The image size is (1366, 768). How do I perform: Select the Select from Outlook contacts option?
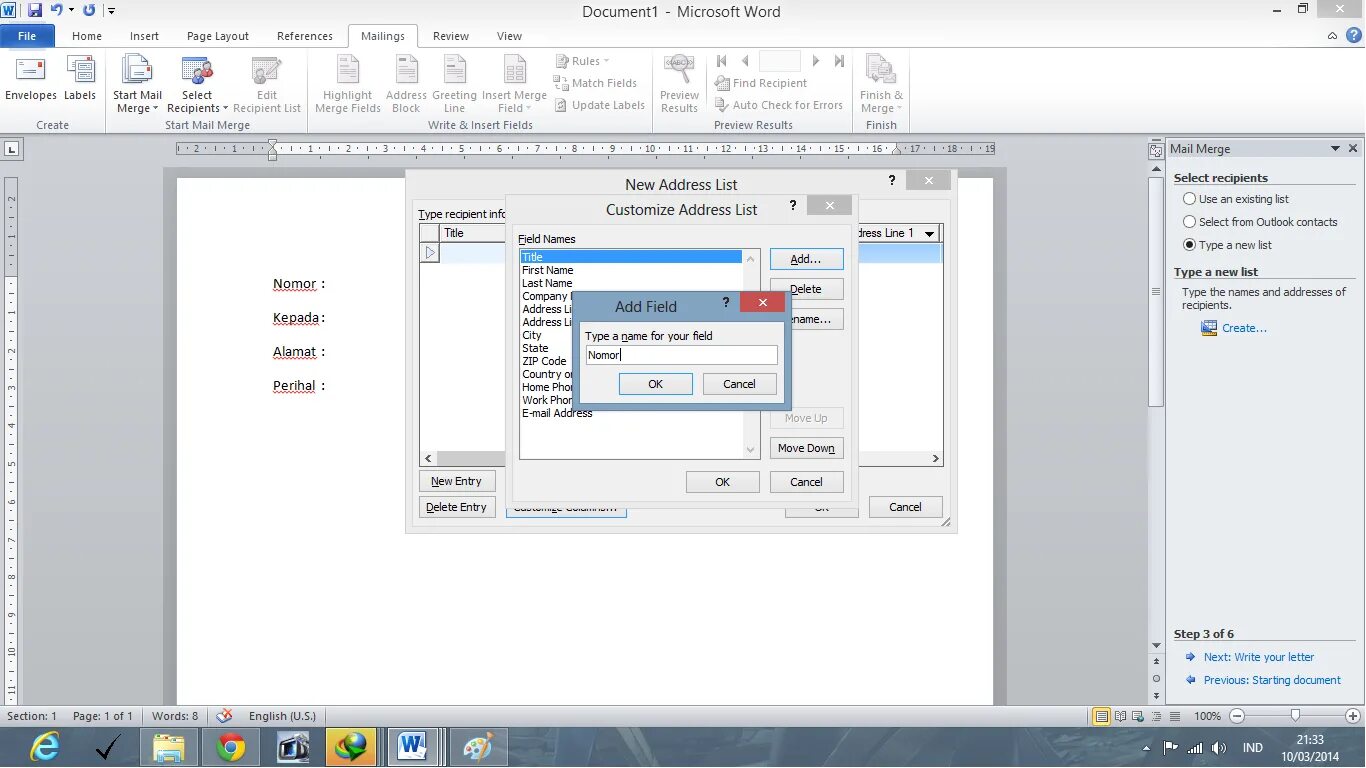[1260, 222]
